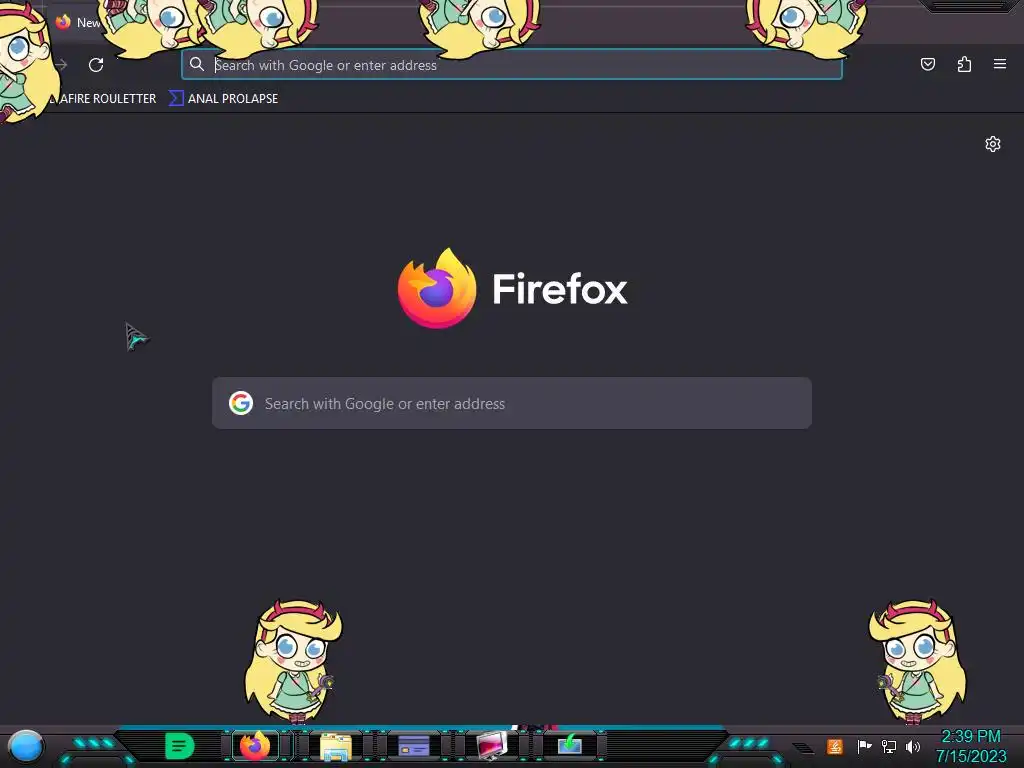Reload the current page
The height and width of the screenshot is (768, 1024).
pyautogui.click(x=96, y=65)
